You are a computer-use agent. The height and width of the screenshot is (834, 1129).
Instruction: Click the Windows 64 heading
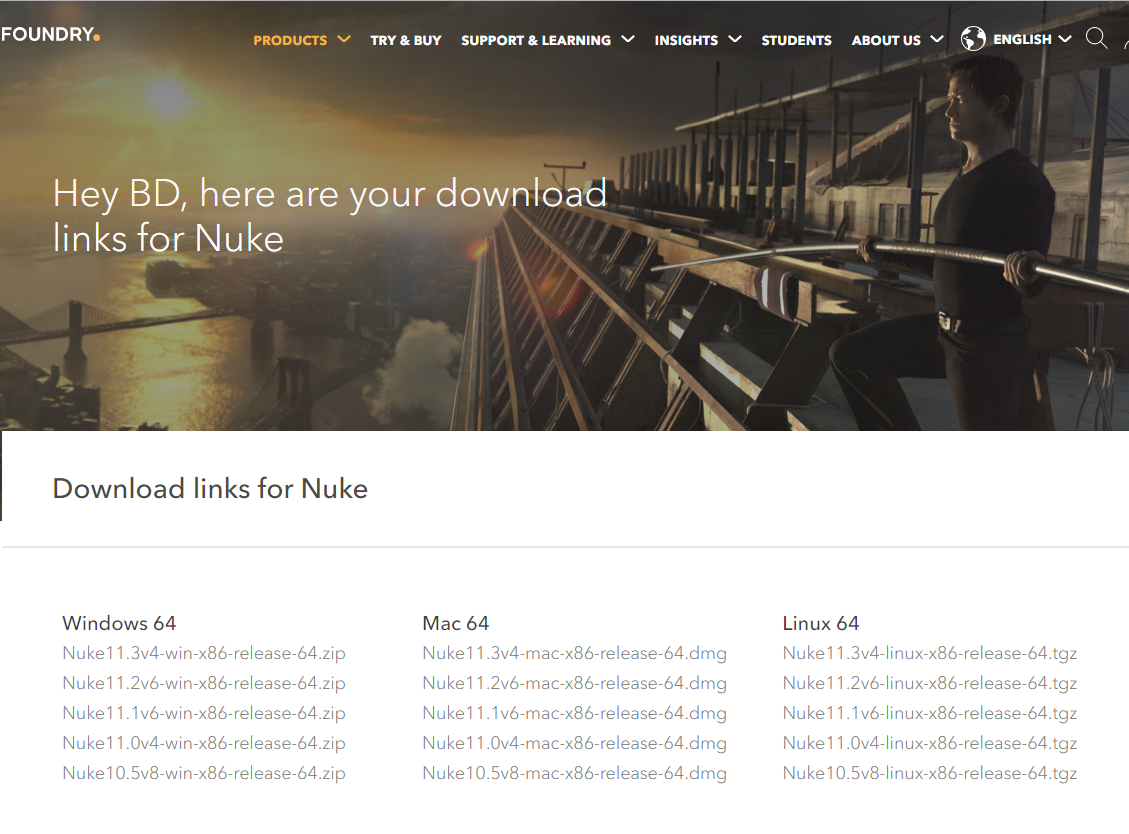[119, 623]
